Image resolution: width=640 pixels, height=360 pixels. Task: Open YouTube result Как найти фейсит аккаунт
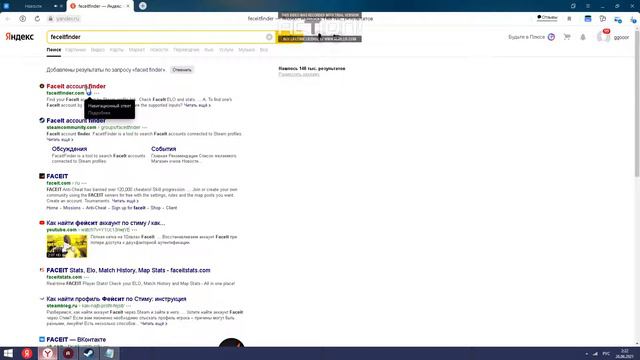point(106,223)
